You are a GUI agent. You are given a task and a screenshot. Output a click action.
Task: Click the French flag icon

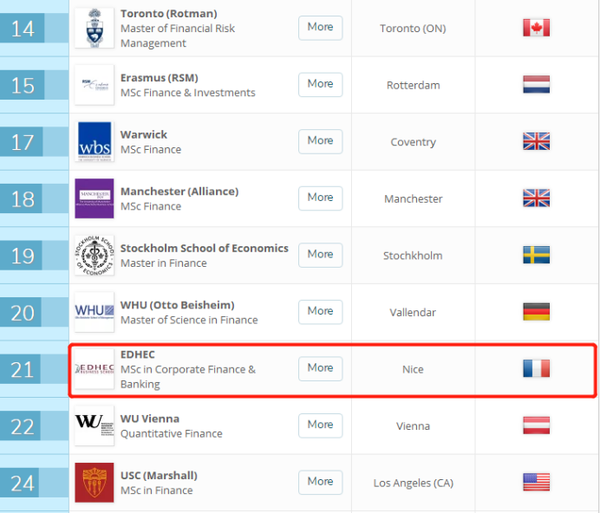pyautogui.click(x=536, y=369)
